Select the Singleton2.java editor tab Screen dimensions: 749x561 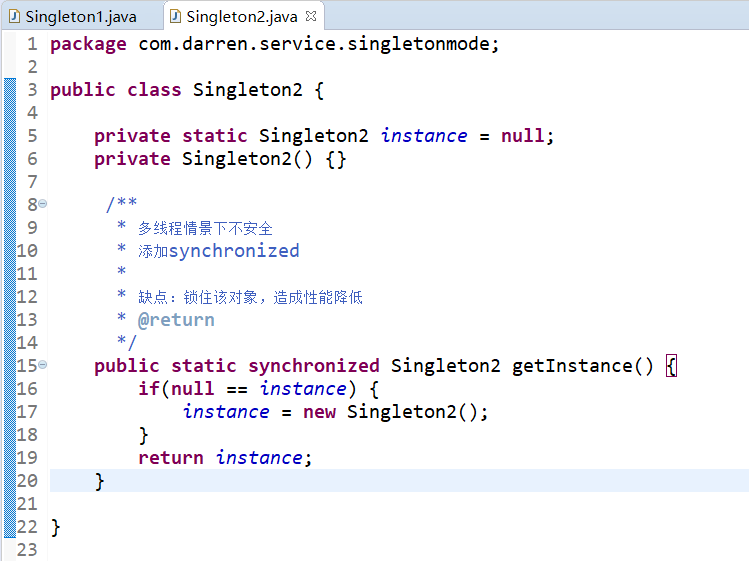coord(242,17)
